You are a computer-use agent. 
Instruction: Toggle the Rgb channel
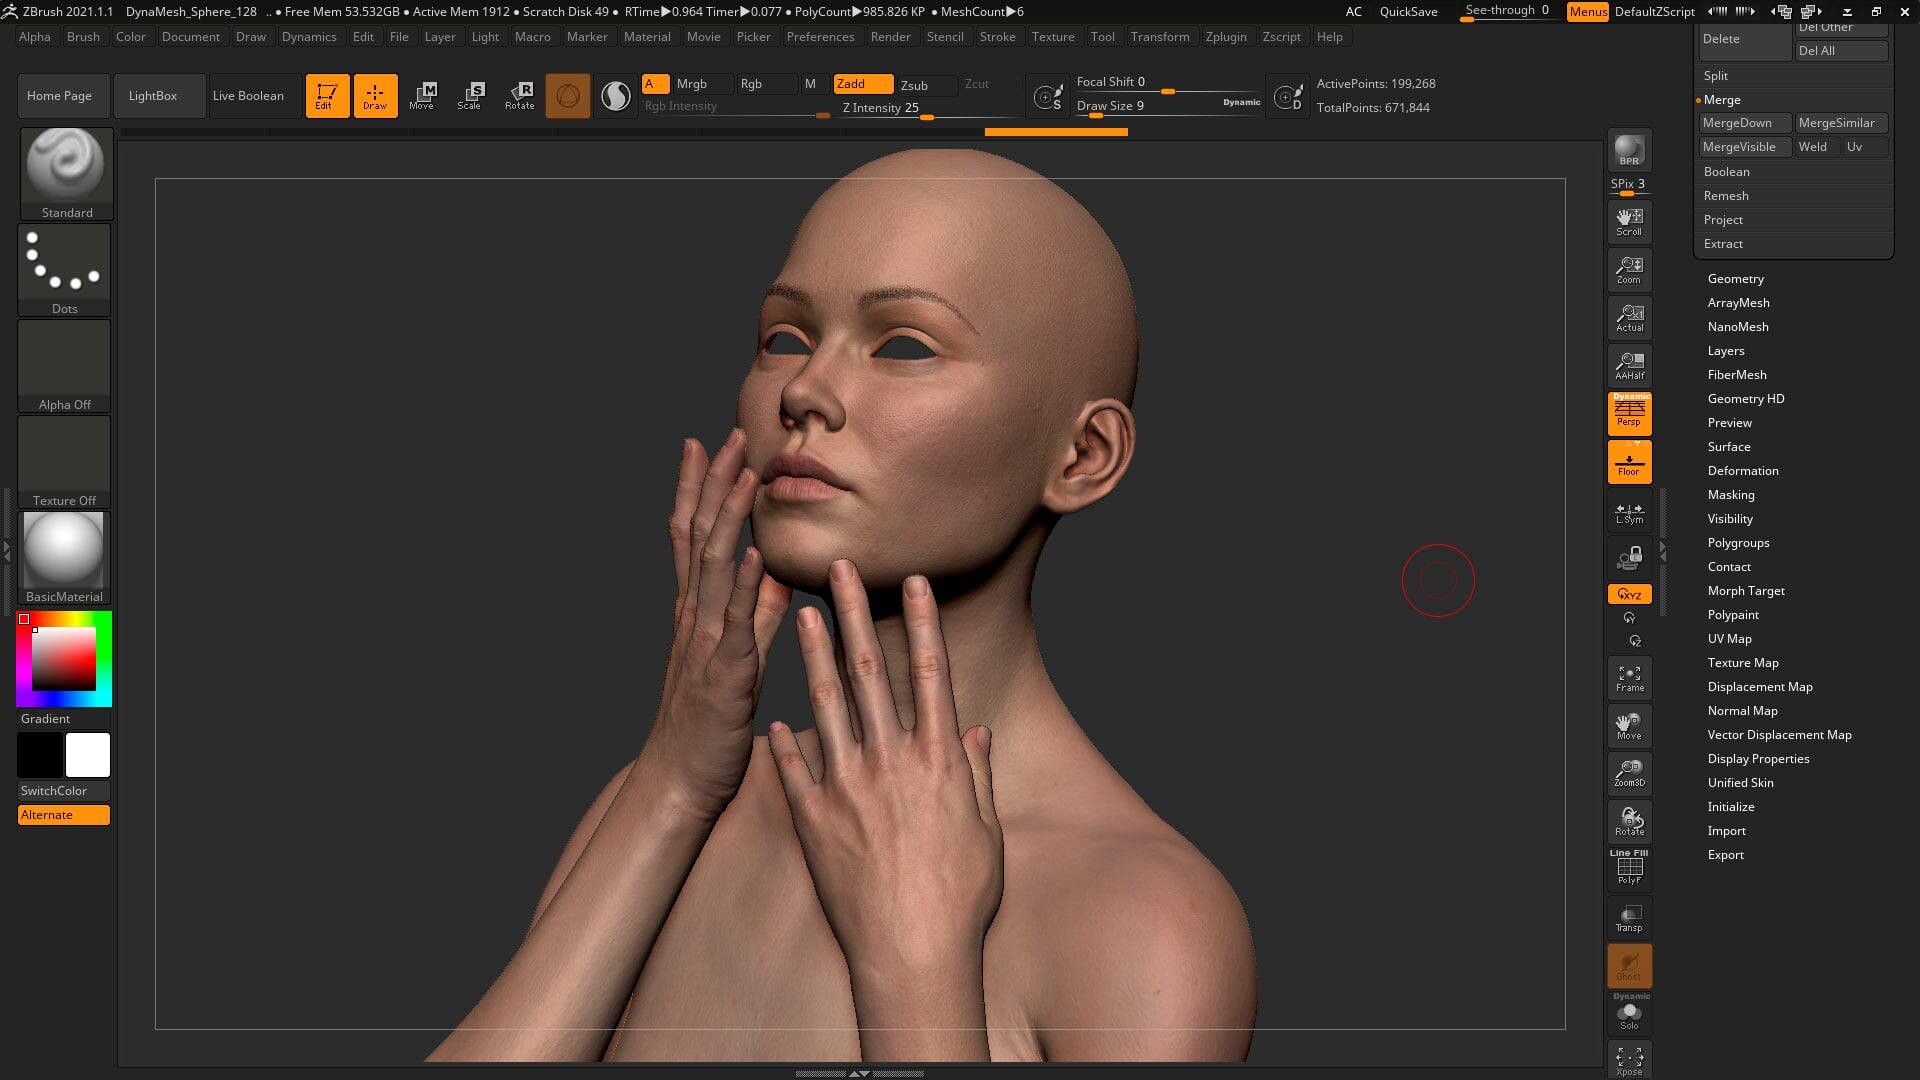(x=765, y=84)
